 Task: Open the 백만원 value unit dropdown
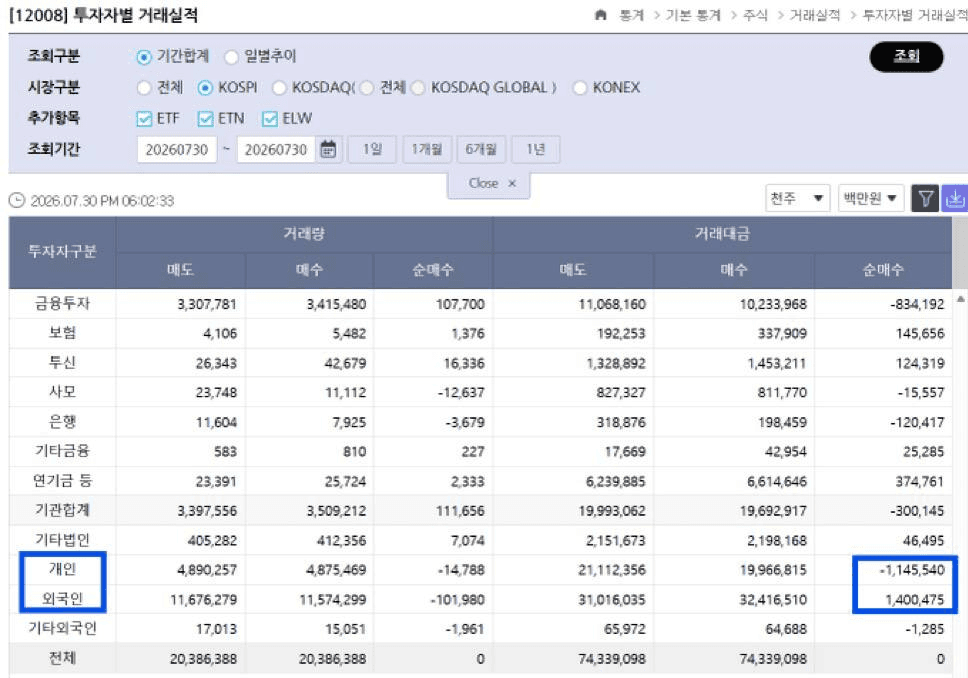tap(870, 198)
